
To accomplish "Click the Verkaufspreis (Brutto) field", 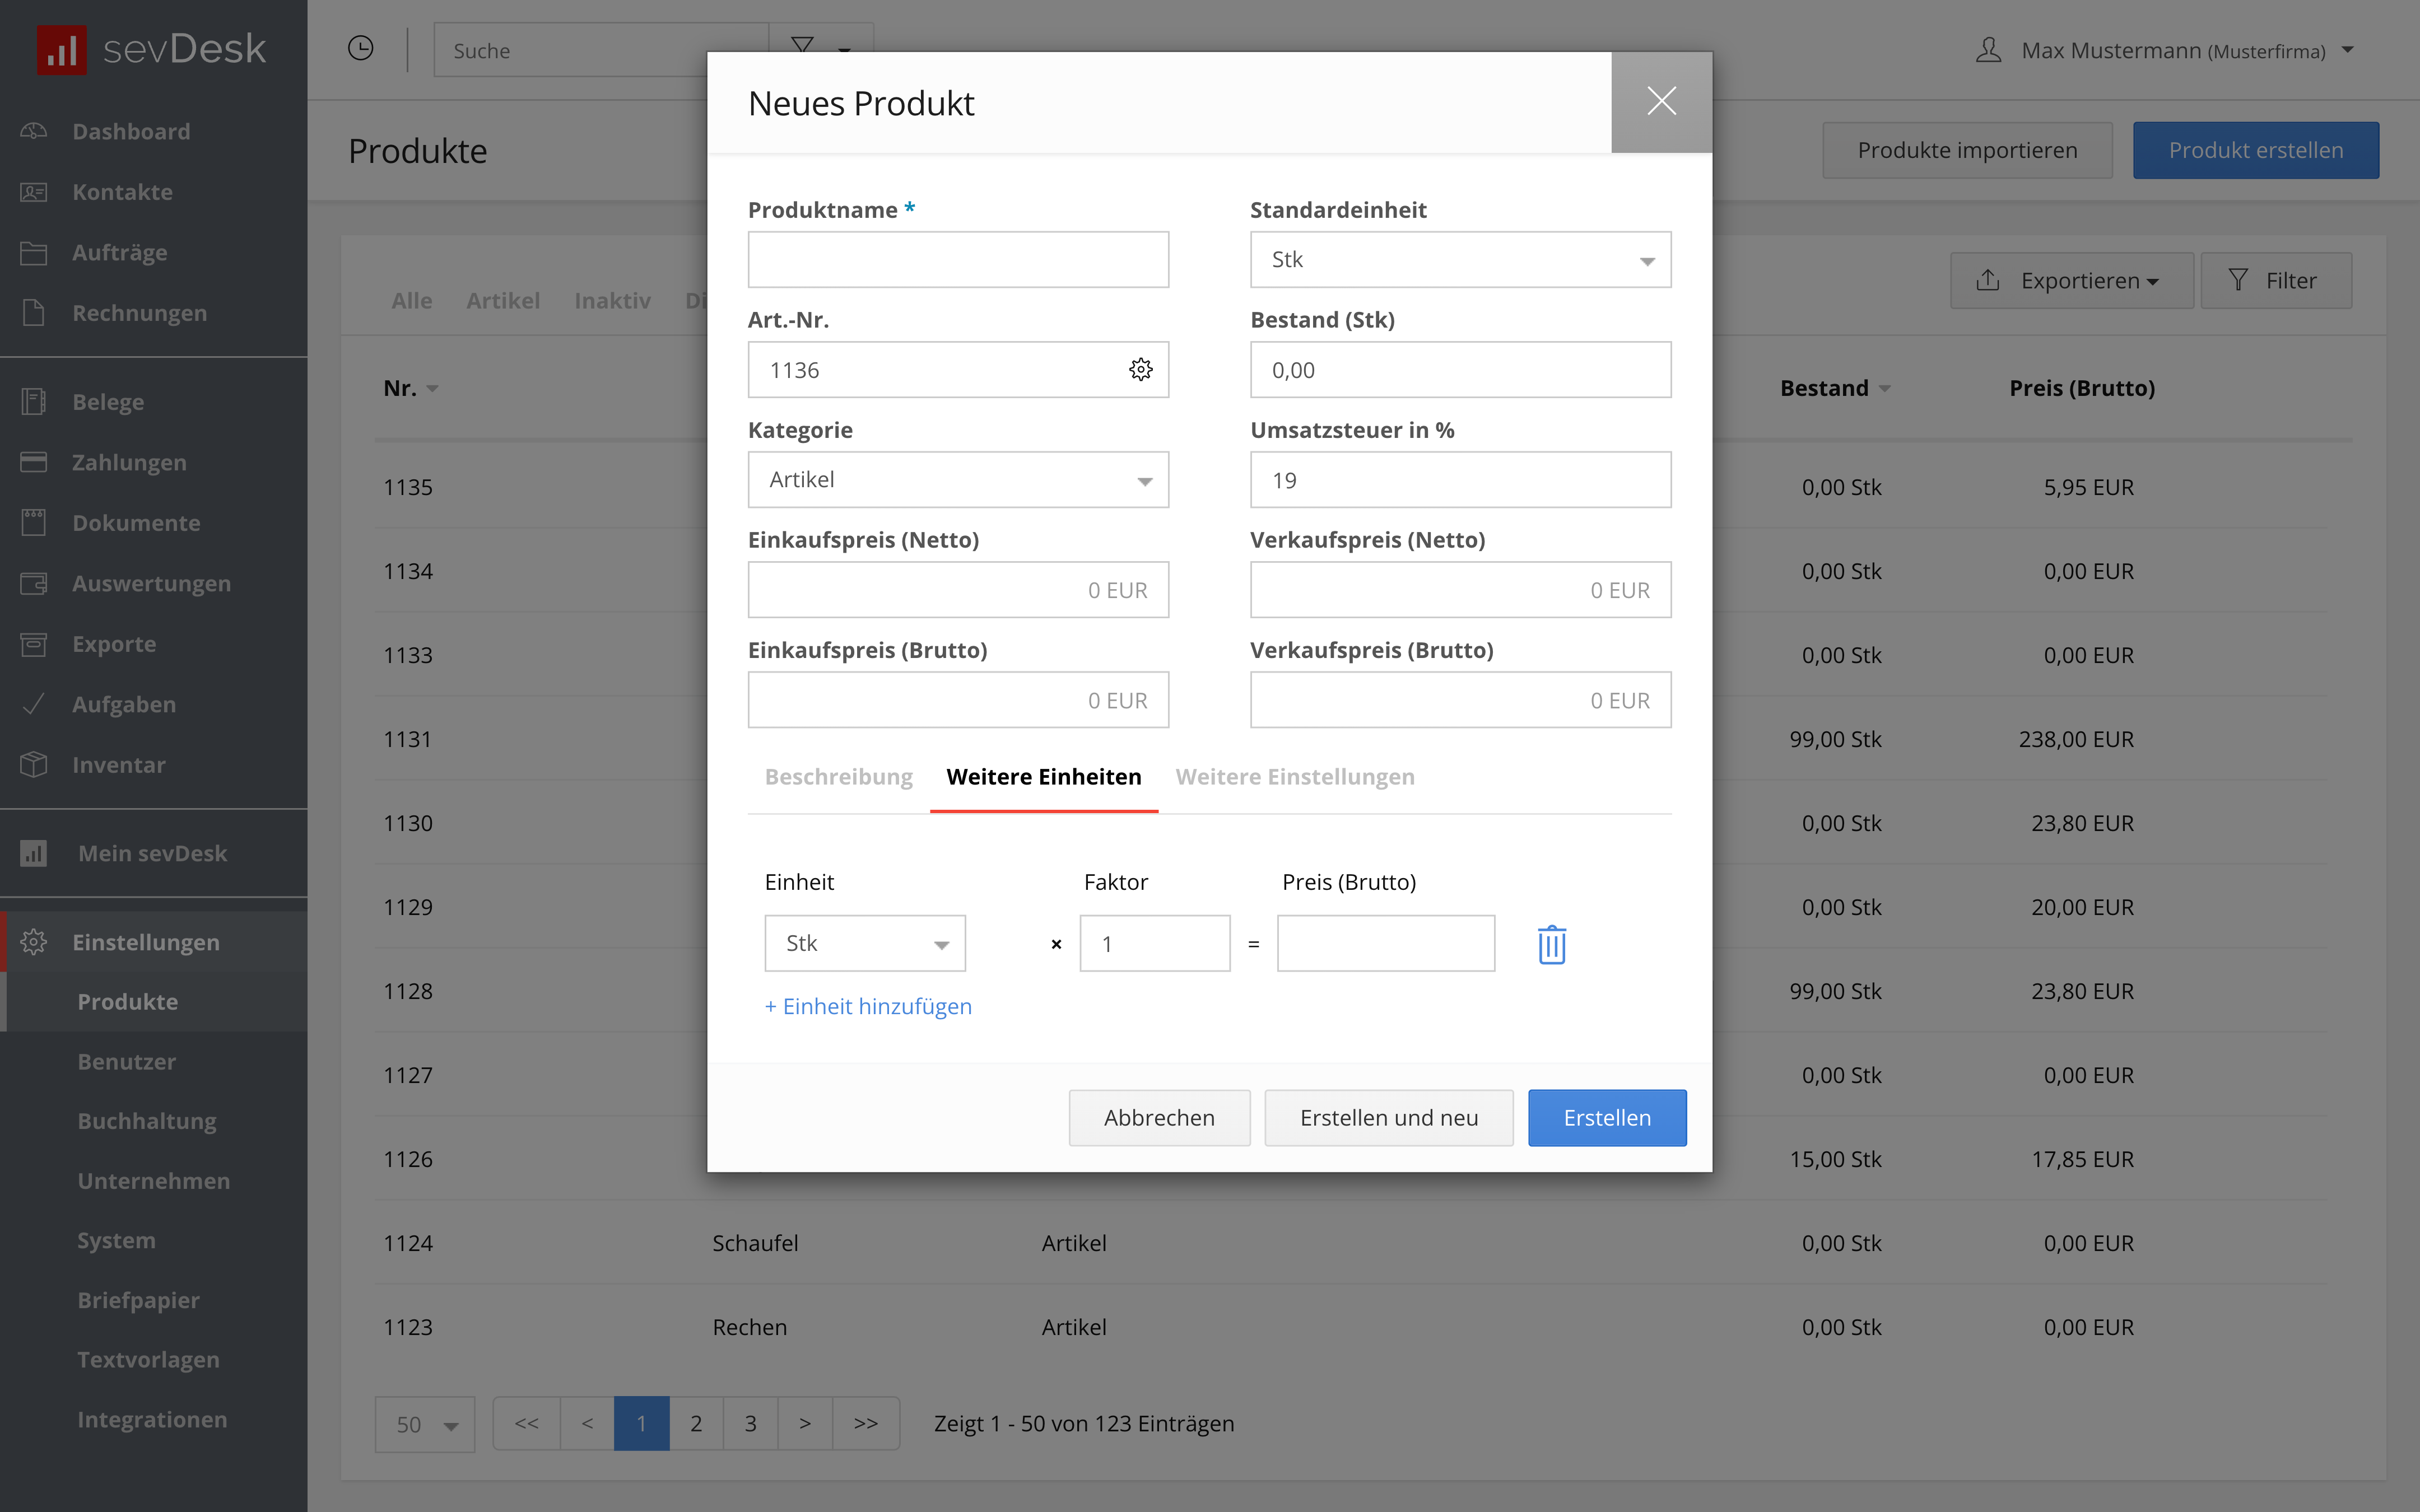I will pyautogui.click(x=1460, y=700).
